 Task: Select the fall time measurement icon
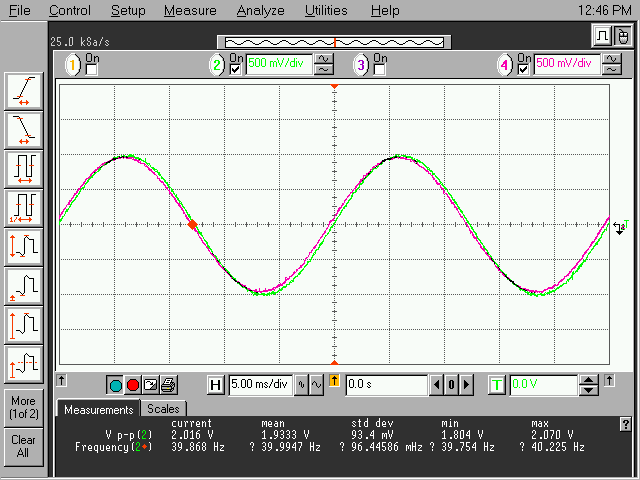click(x=24, y=130)
